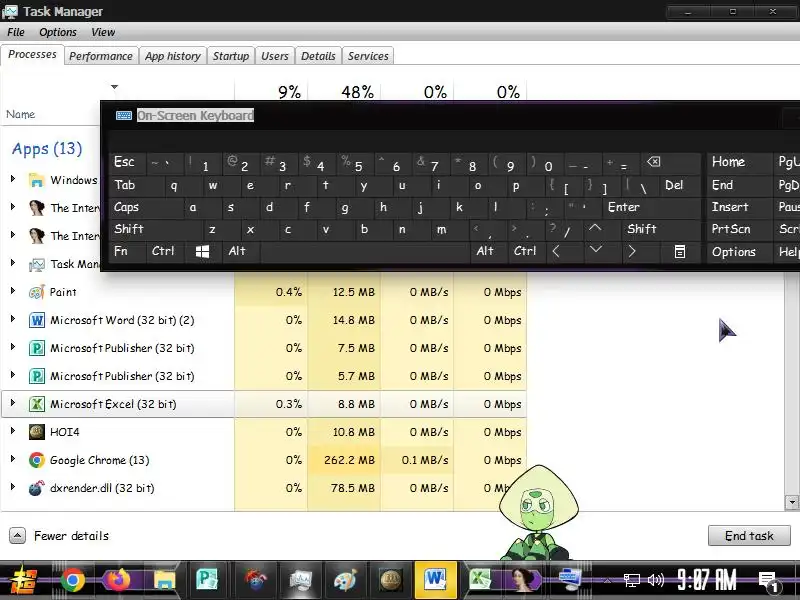
Task: Toggle Fn key on On-Screen Keyboard
Action: tap(128, 251)
